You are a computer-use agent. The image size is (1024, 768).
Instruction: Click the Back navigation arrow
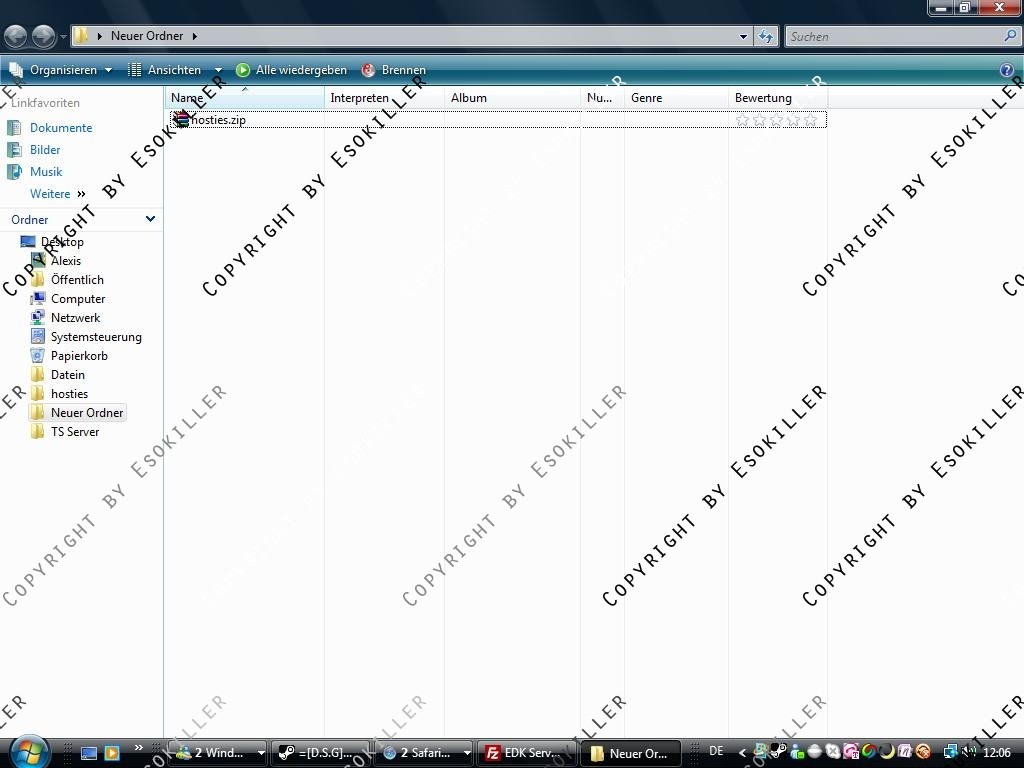click(15, 37)
